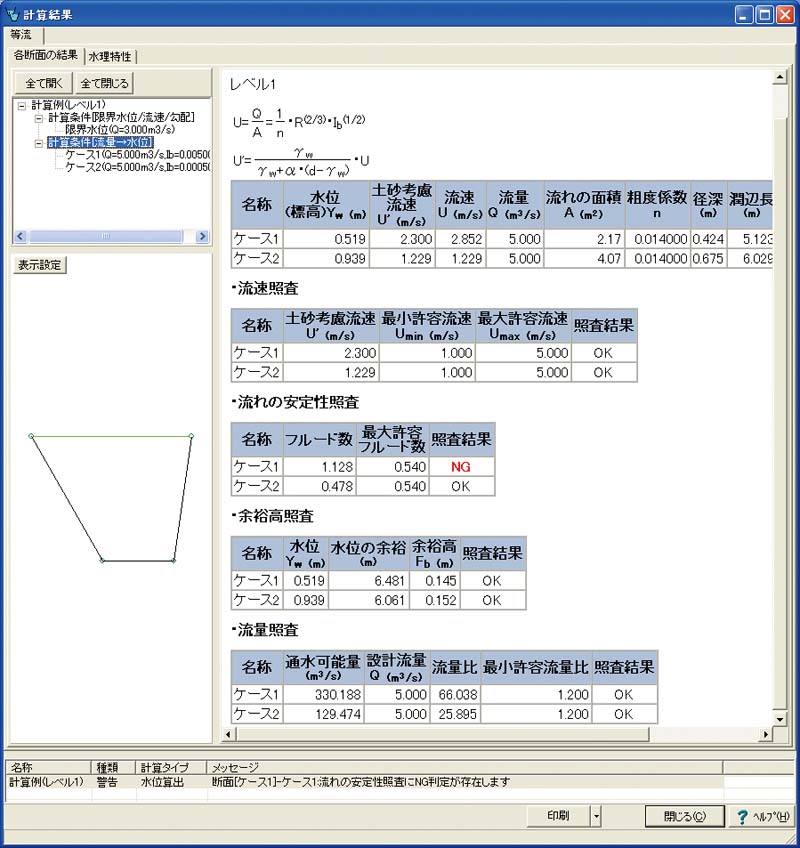Click tree panel scroll left arrow

click(21, 236)
